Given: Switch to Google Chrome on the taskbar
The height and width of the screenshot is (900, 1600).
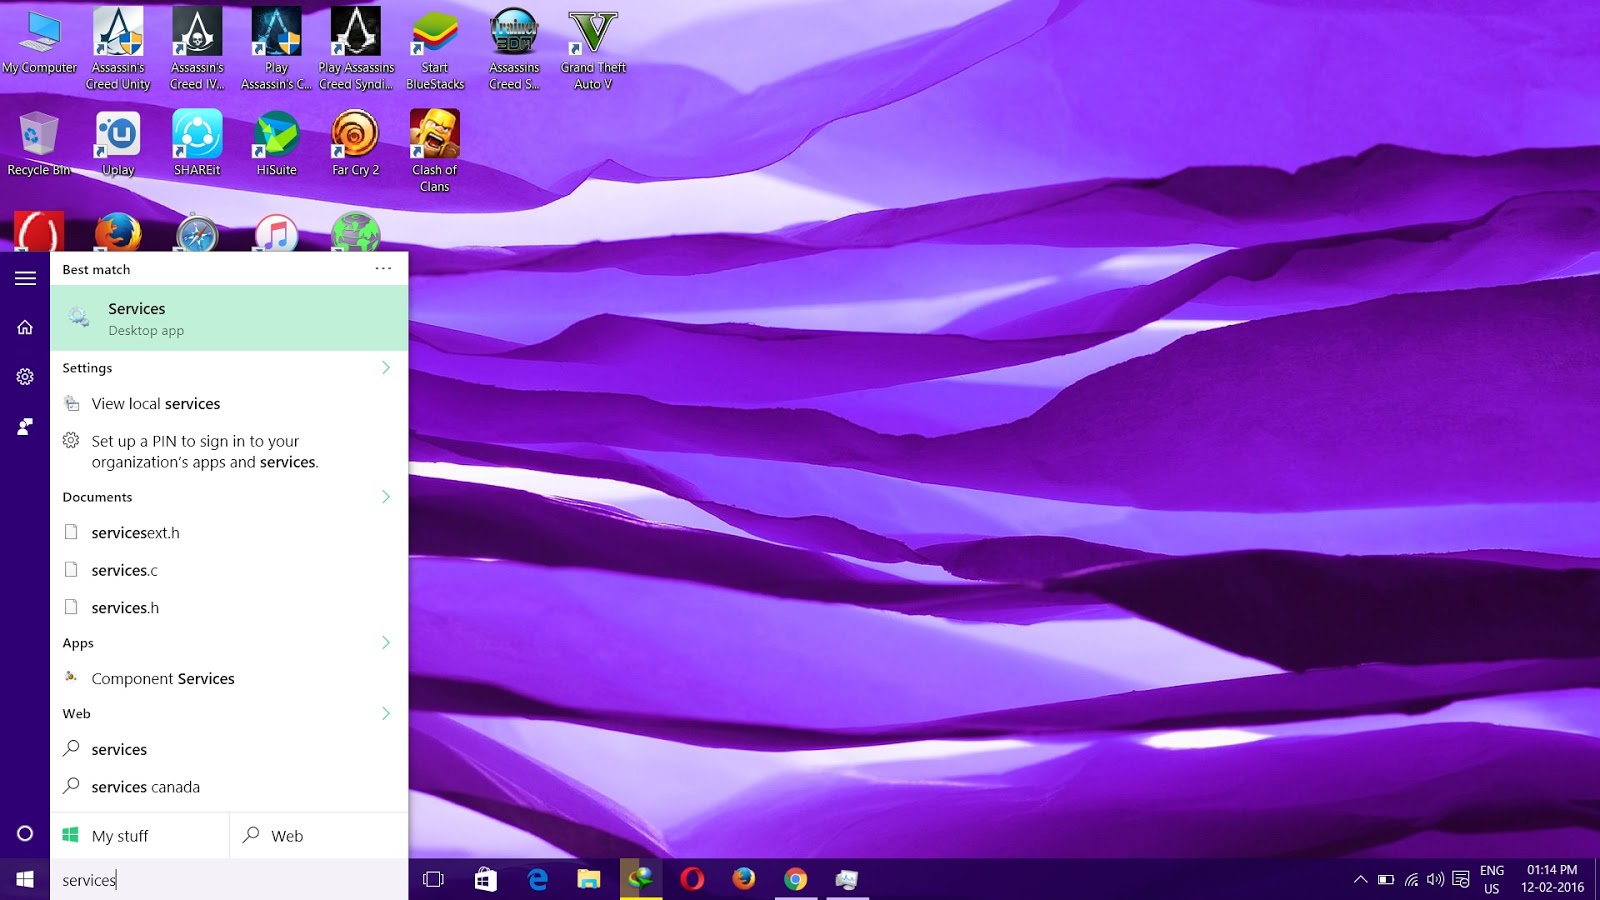Looking at the screenshot, I should (796, 880).
